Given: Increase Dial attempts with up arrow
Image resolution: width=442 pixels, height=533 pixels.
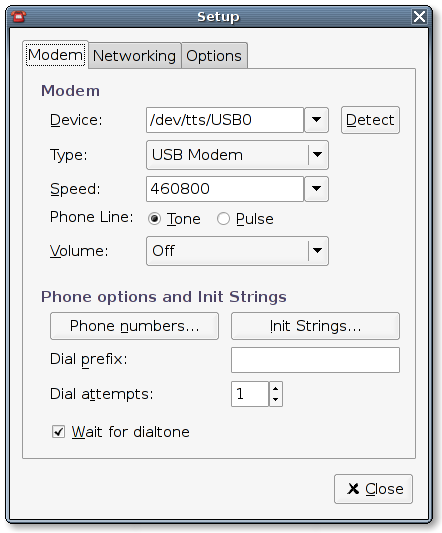Looking at the screenshot, I should 276,388.
